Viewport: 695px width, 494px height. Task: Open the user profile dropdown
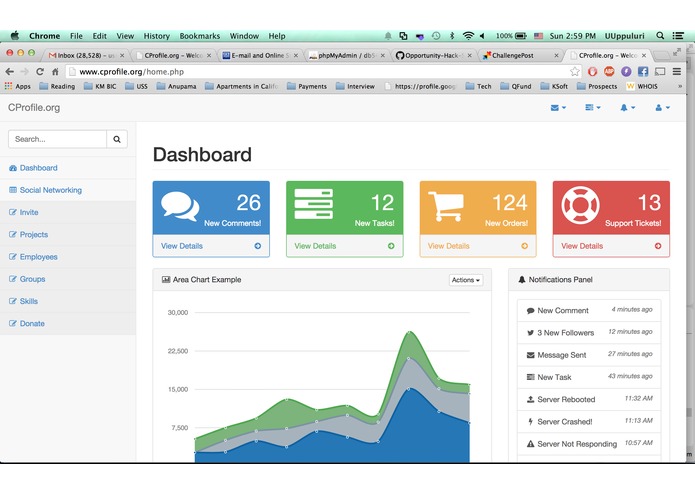(662, 108)
